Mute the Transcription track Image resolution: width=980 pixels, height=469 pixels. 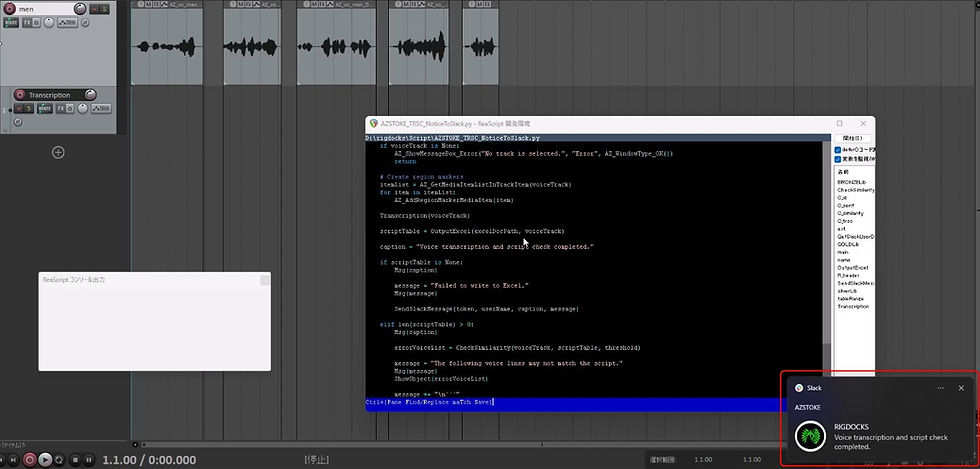(x=19, y=109)
